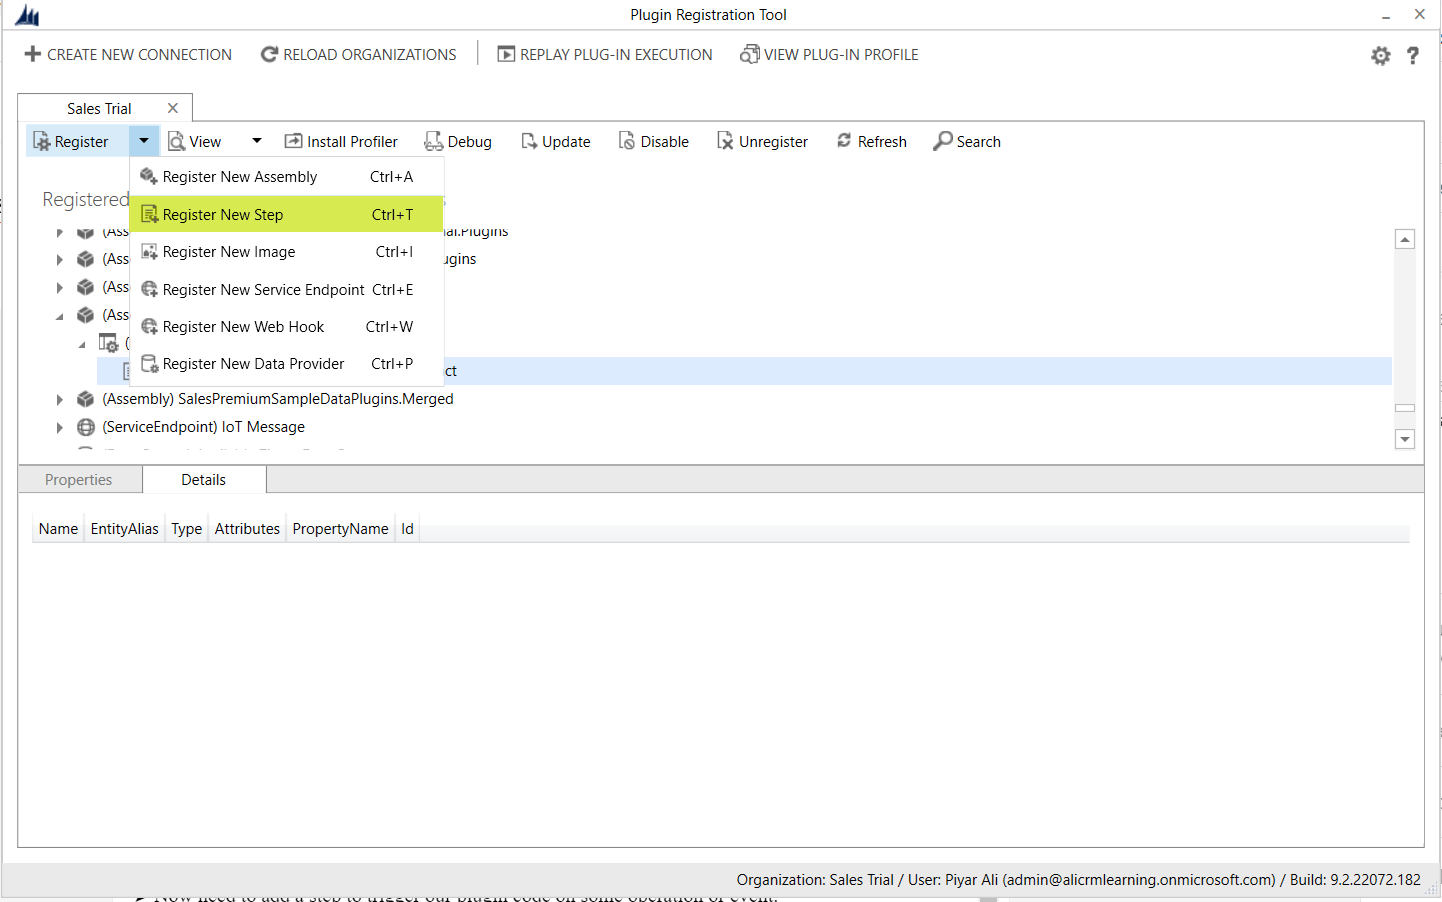Click the tree scroll up arrow
The image size is (1442, 902).
1405,239
